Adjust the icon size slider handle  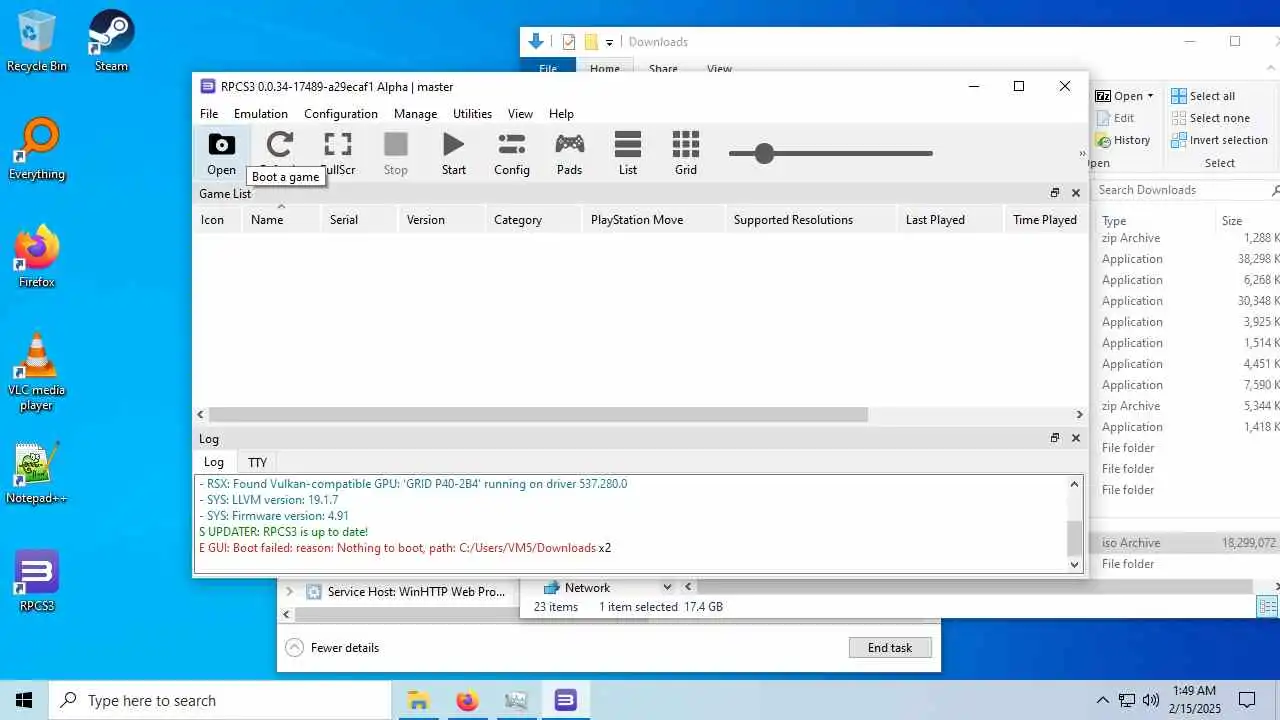coord(765,153)
